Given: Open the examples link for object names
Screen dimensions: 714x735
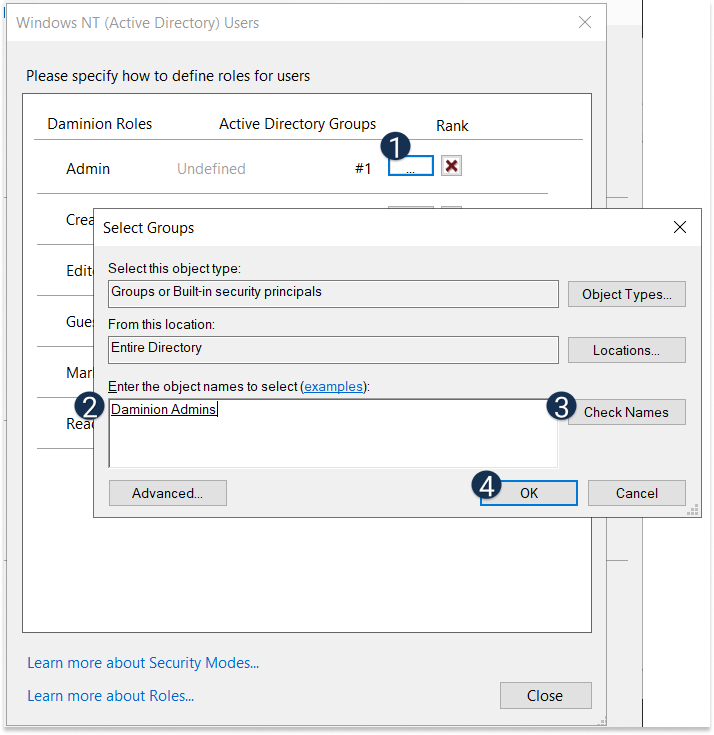Looking at the screenshot, I should pos(334,386).
